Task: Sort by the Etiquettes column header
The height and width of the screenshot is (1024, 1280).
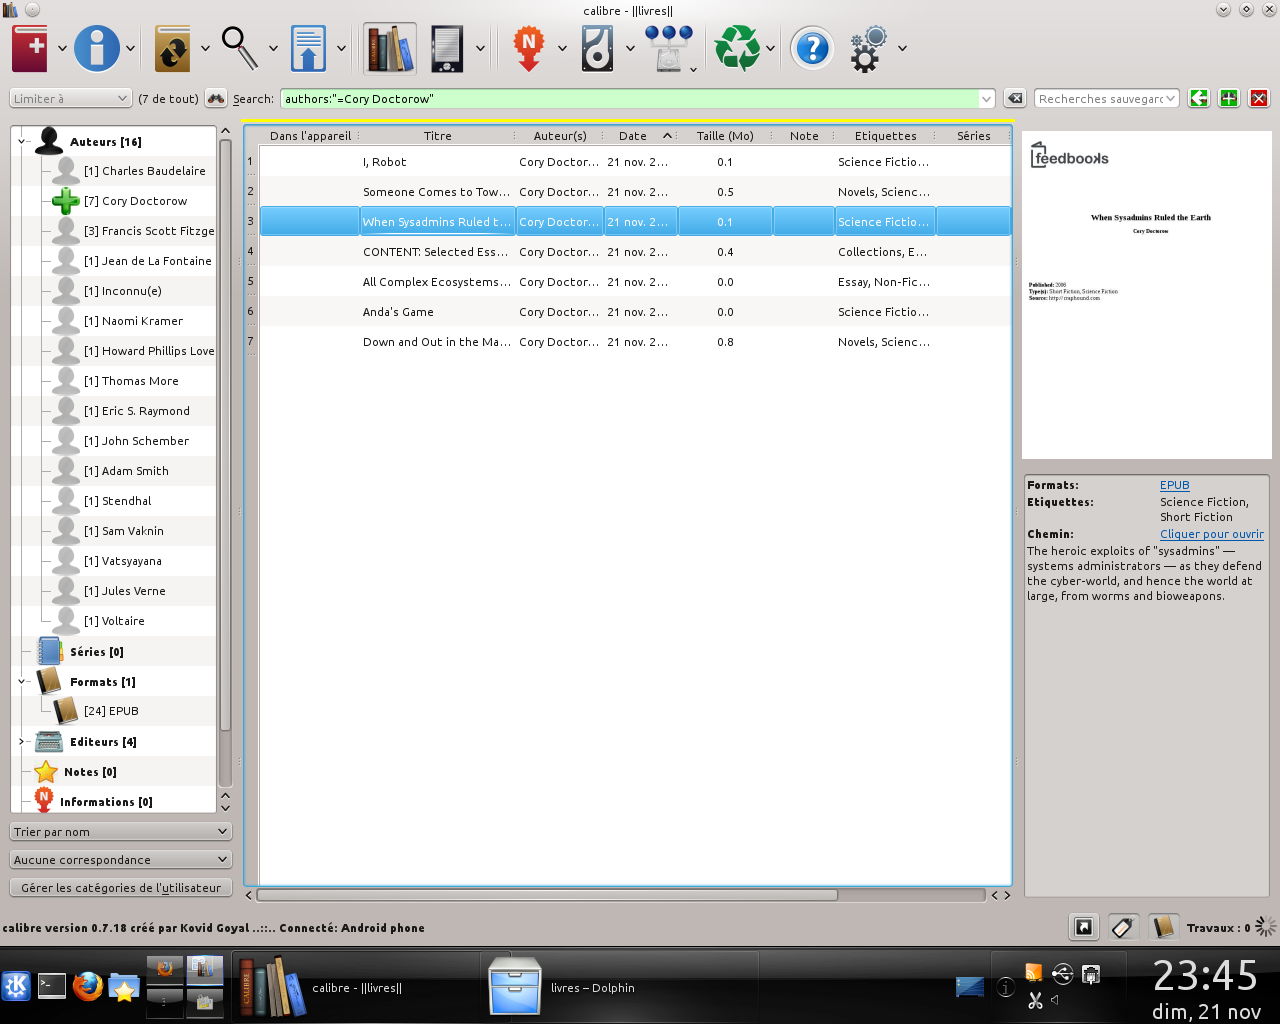Action: point(885,136)
